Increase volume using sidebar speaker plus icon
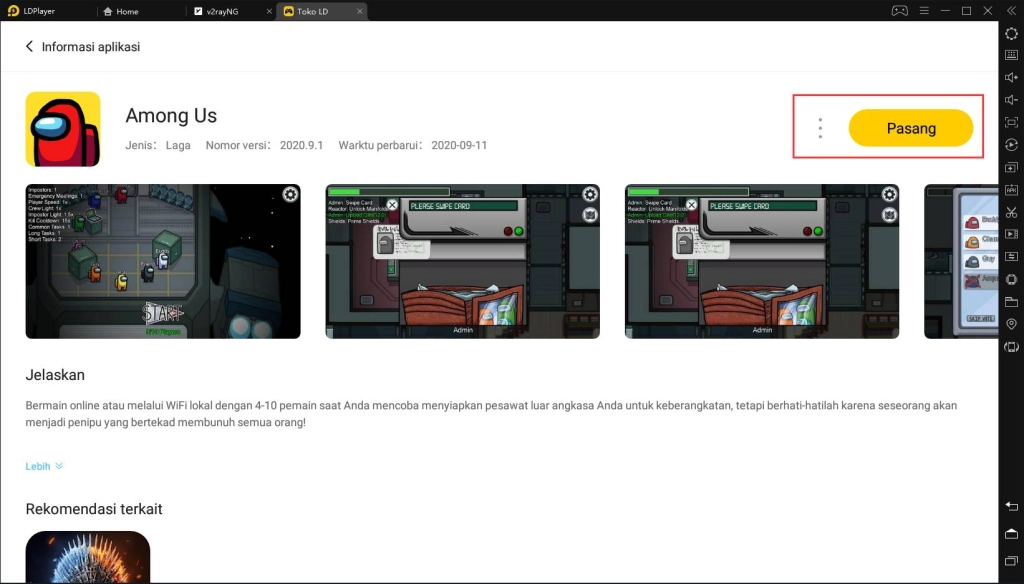This screenshot has height=584, width=1024. pos(1011,77)
